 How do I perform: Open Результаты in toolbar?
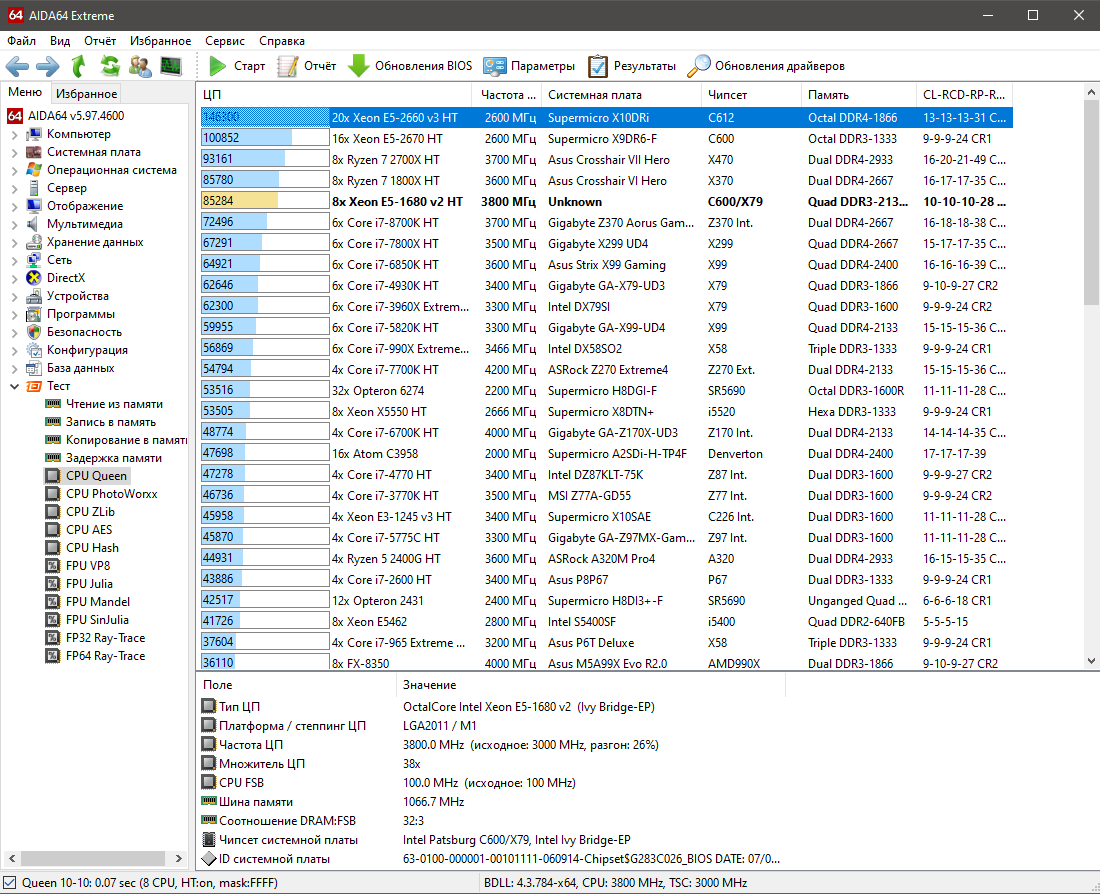tap(631, 67)
